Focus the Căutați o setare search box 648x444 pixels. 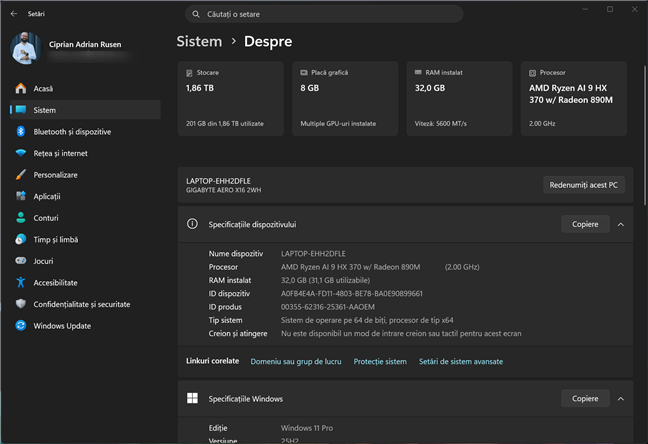324,14
